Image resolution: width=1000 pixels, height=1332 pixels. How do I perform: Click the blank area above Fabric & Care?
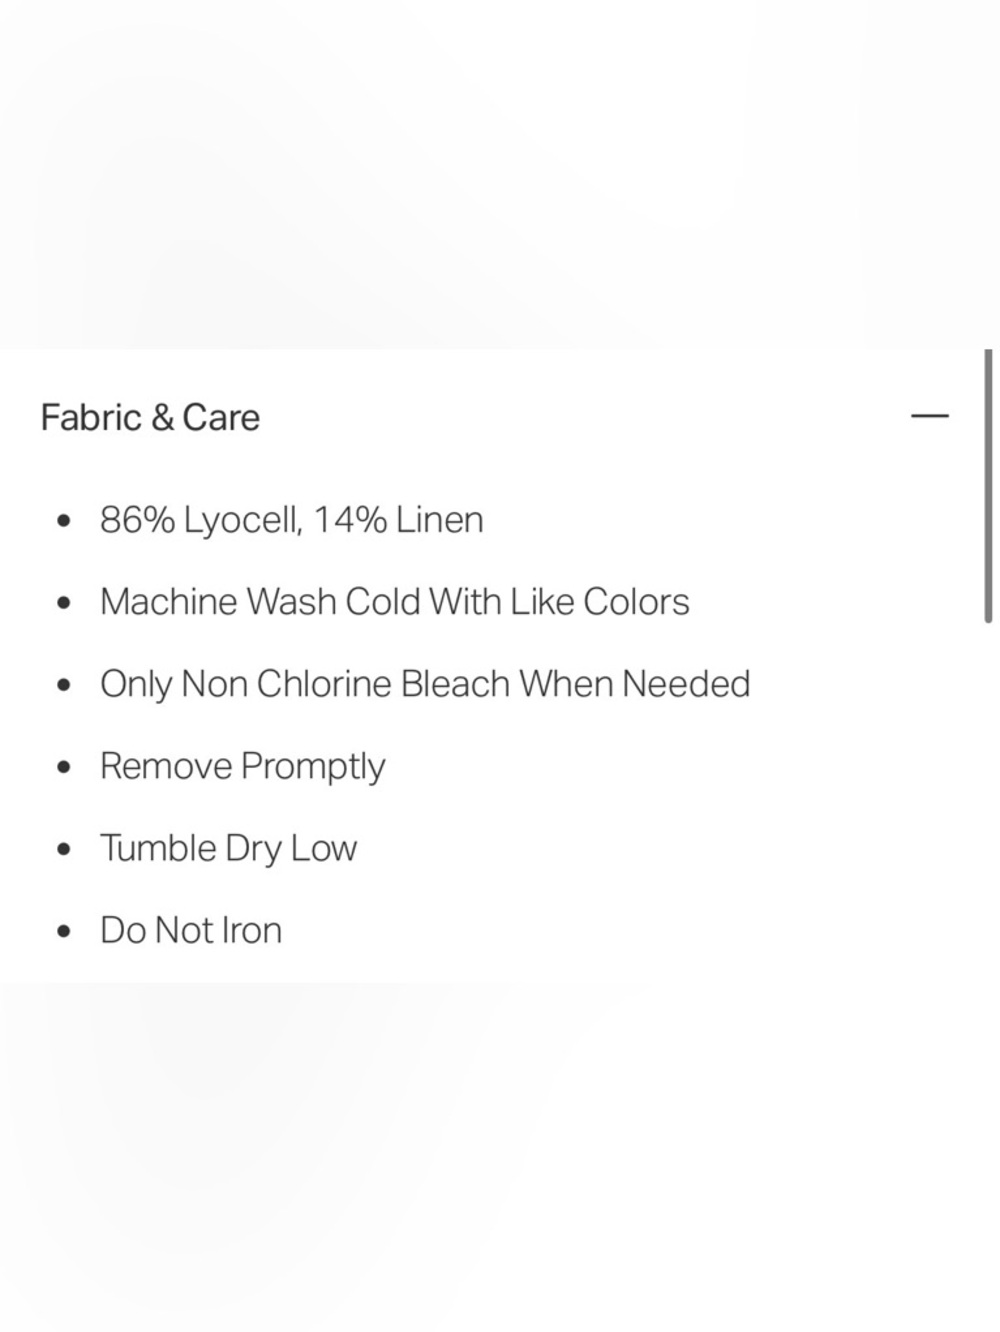(x=500, y=175)
